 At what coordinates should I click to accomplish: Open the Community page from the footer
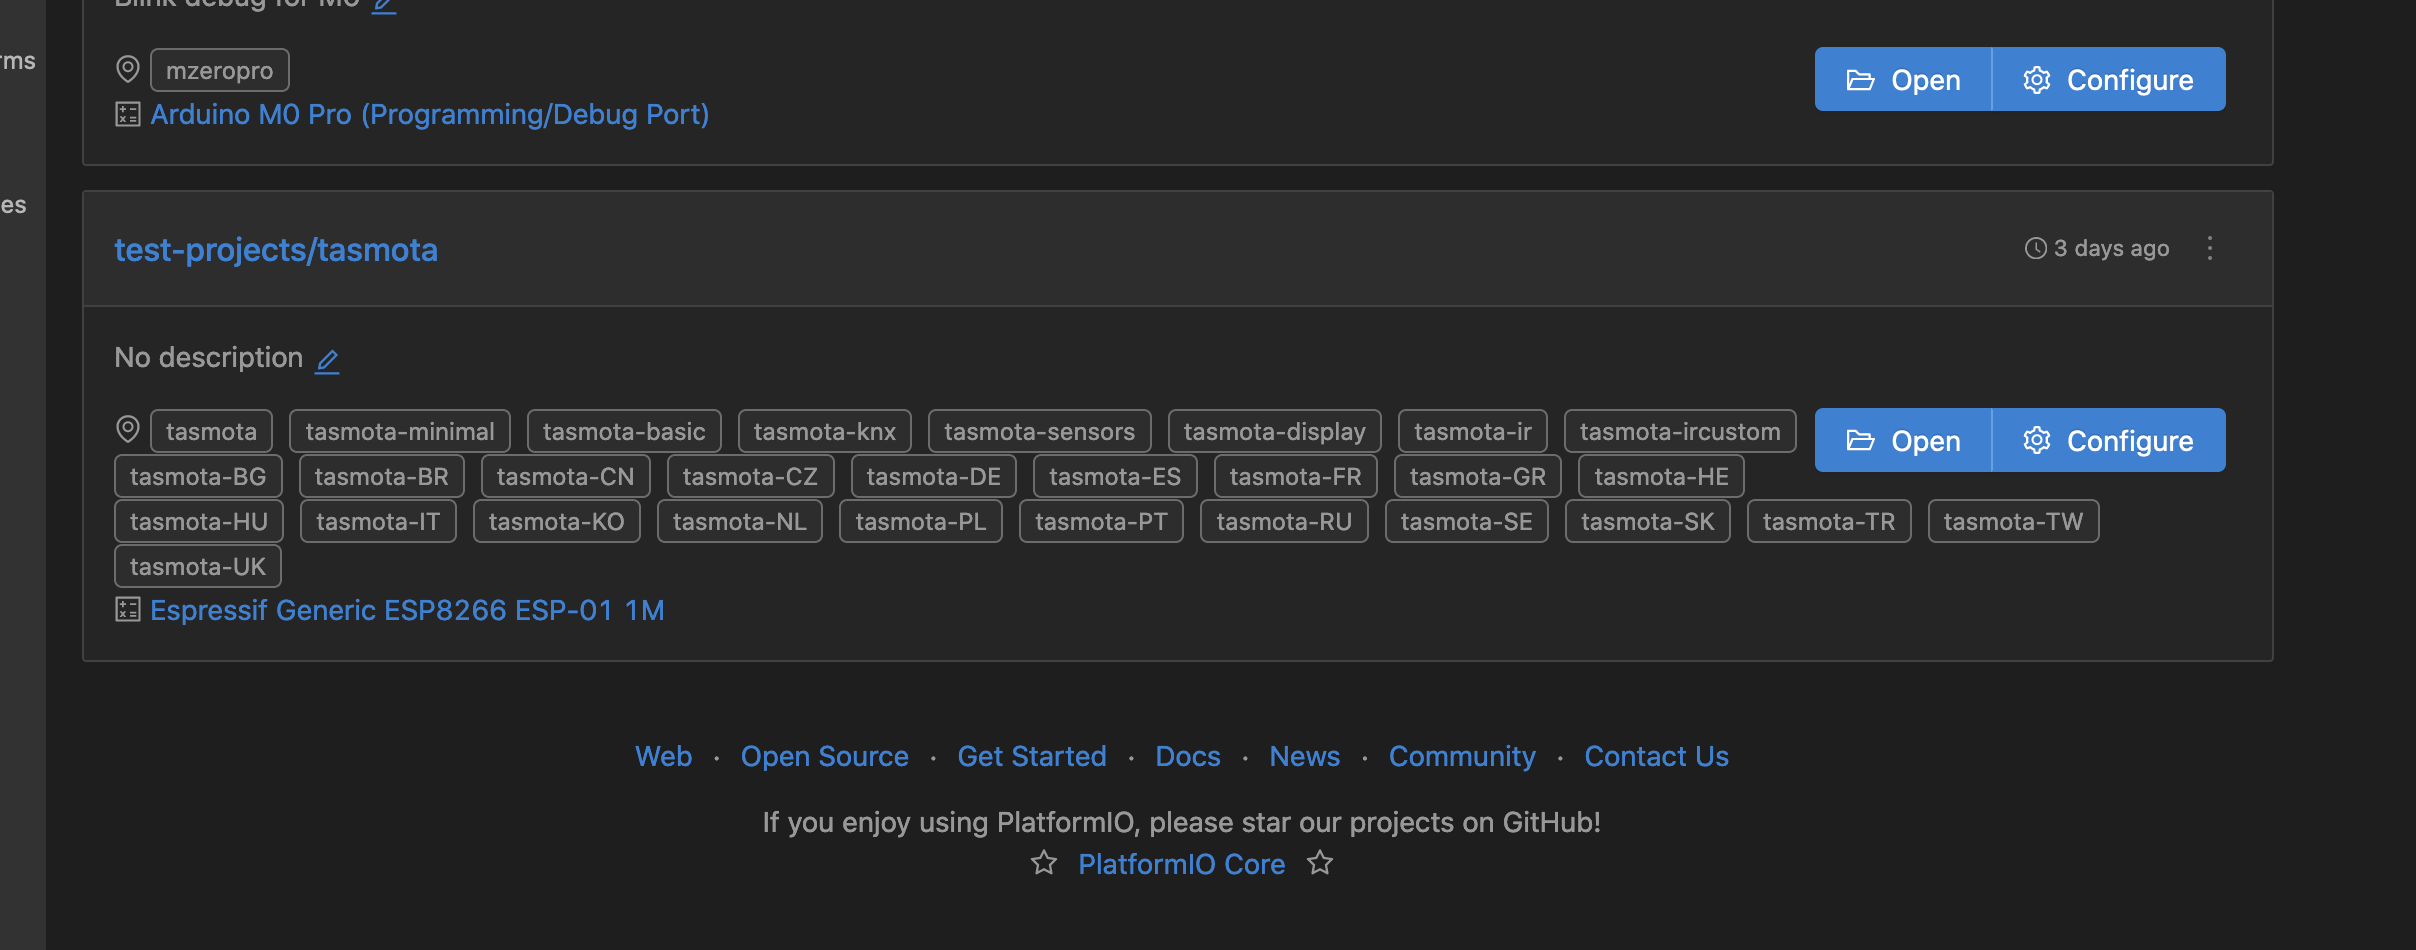[x=1461, y=756]
